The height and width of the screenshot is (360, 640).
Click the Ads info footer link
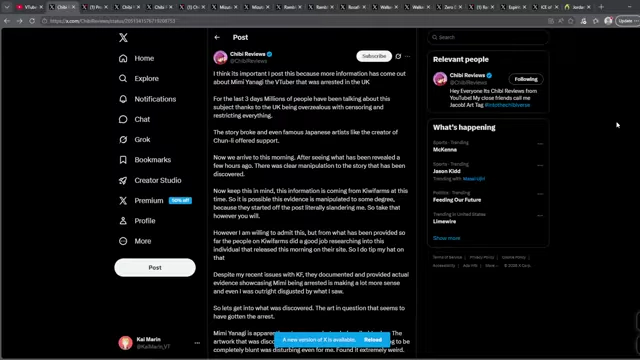point(470,265)
